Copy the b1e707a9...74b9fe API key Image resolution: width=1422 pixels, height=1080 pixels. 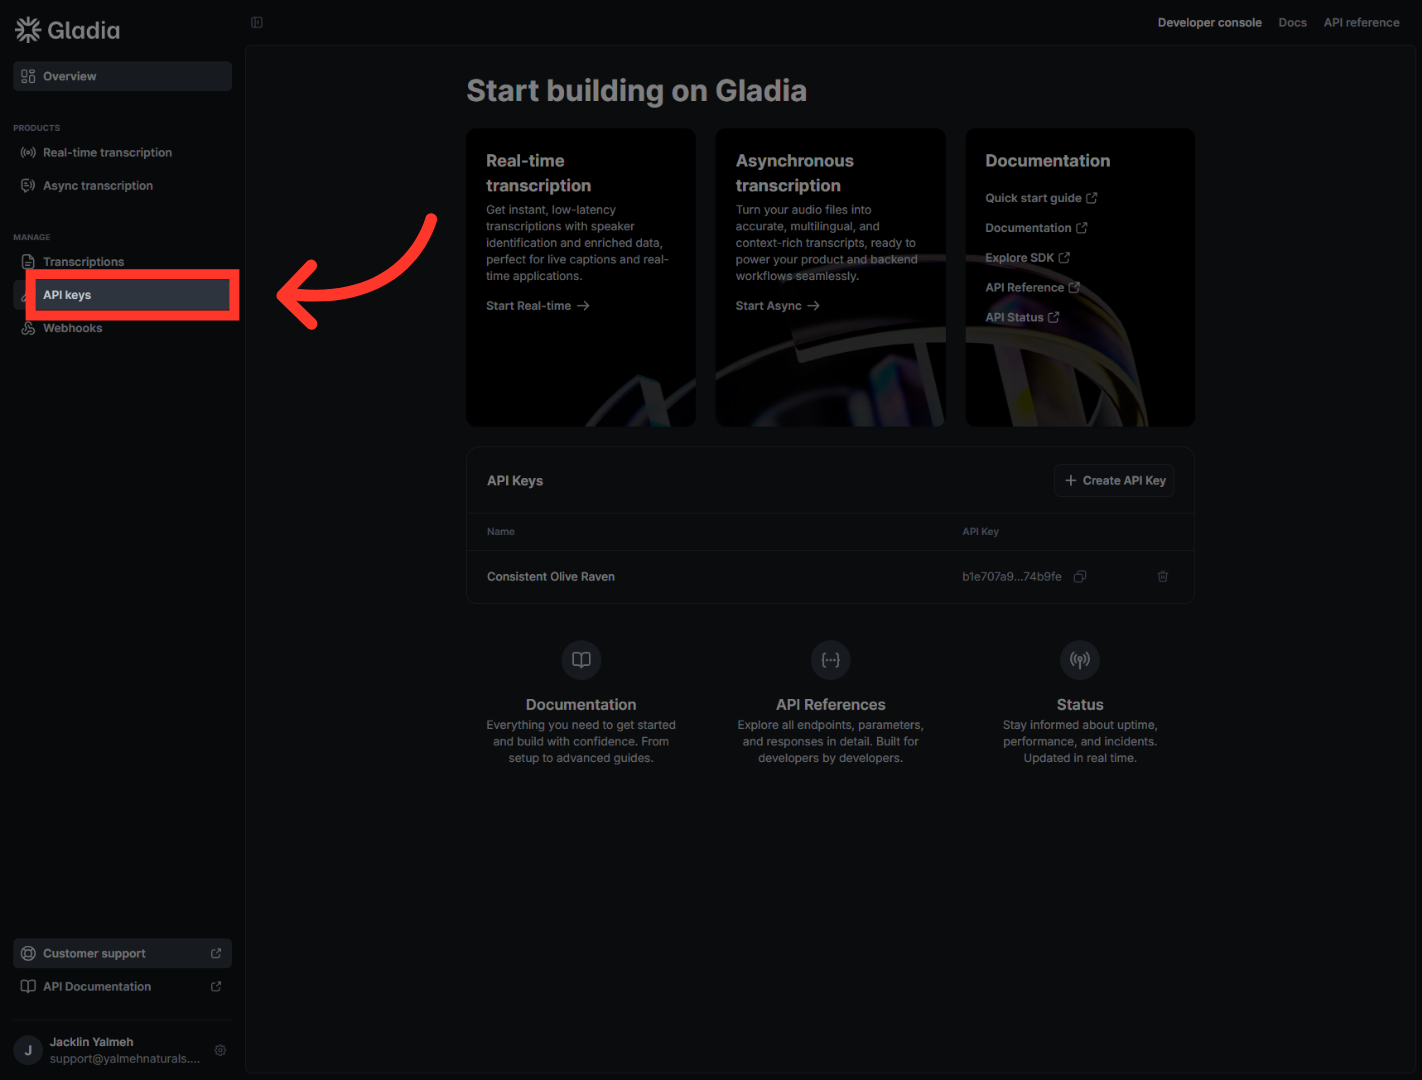[1080, 577]
